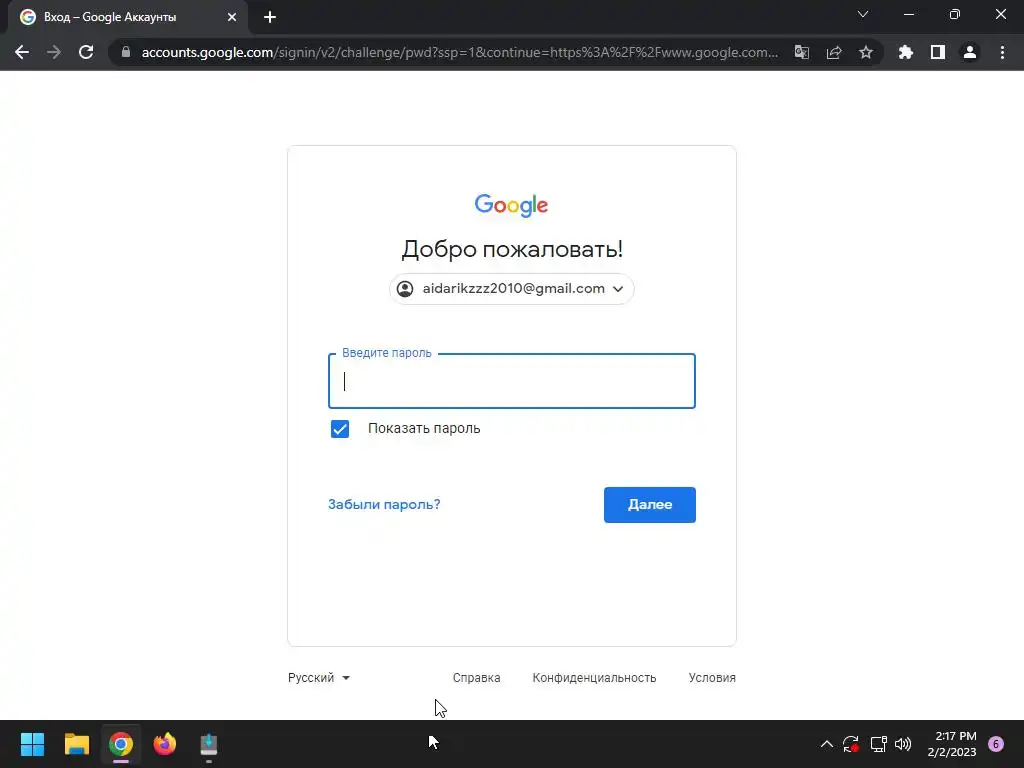1024x768 pixels.
Task: Launch Firefox from the taskbar
Action: [x=165, y=744]
